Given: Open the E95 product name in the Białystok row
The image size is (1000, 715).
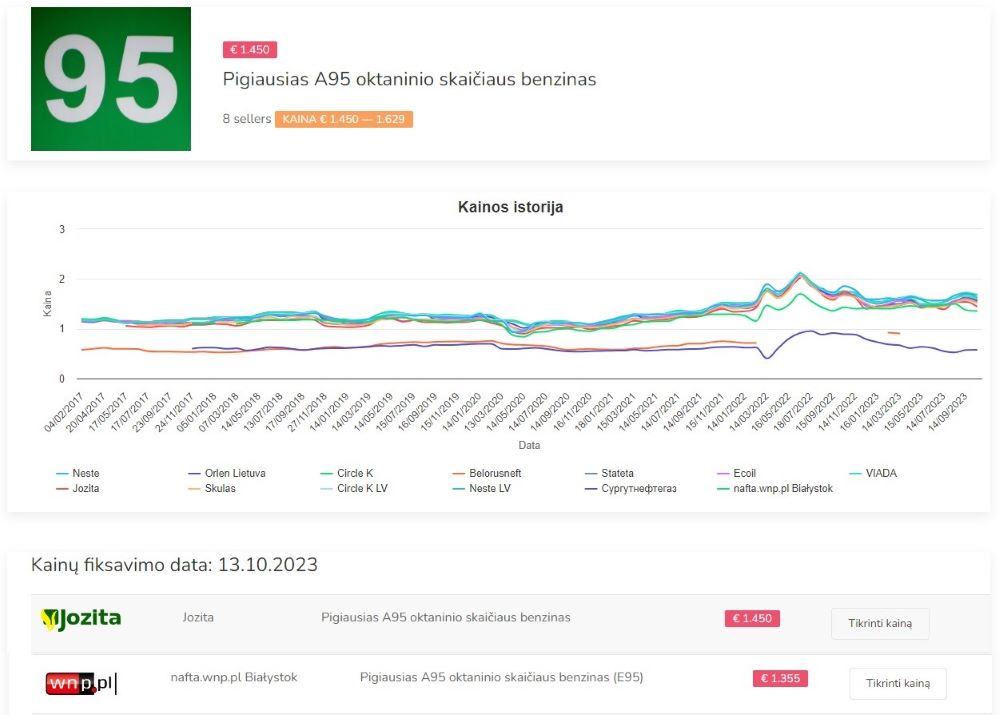Looking at the screenshot, I should click(501, 677).
